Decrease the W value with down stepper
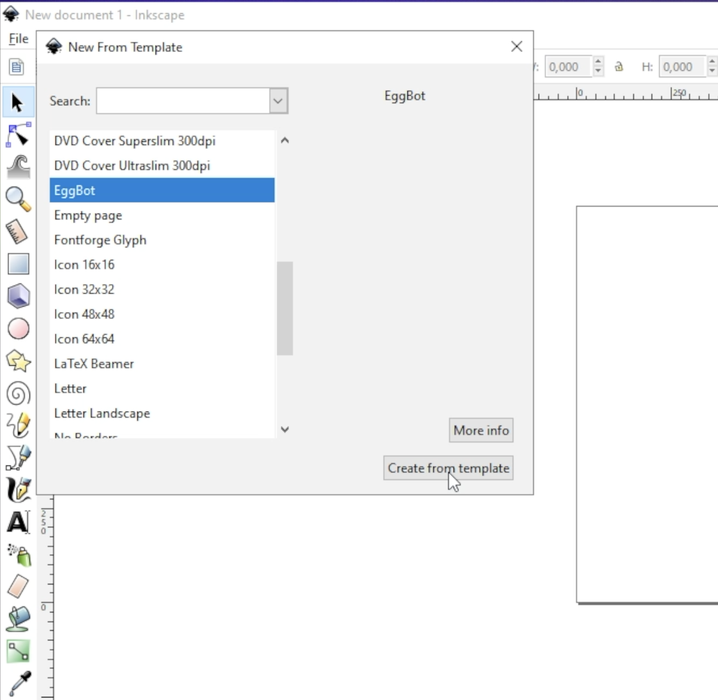This screenshot has width=718, height=700. 598,72
